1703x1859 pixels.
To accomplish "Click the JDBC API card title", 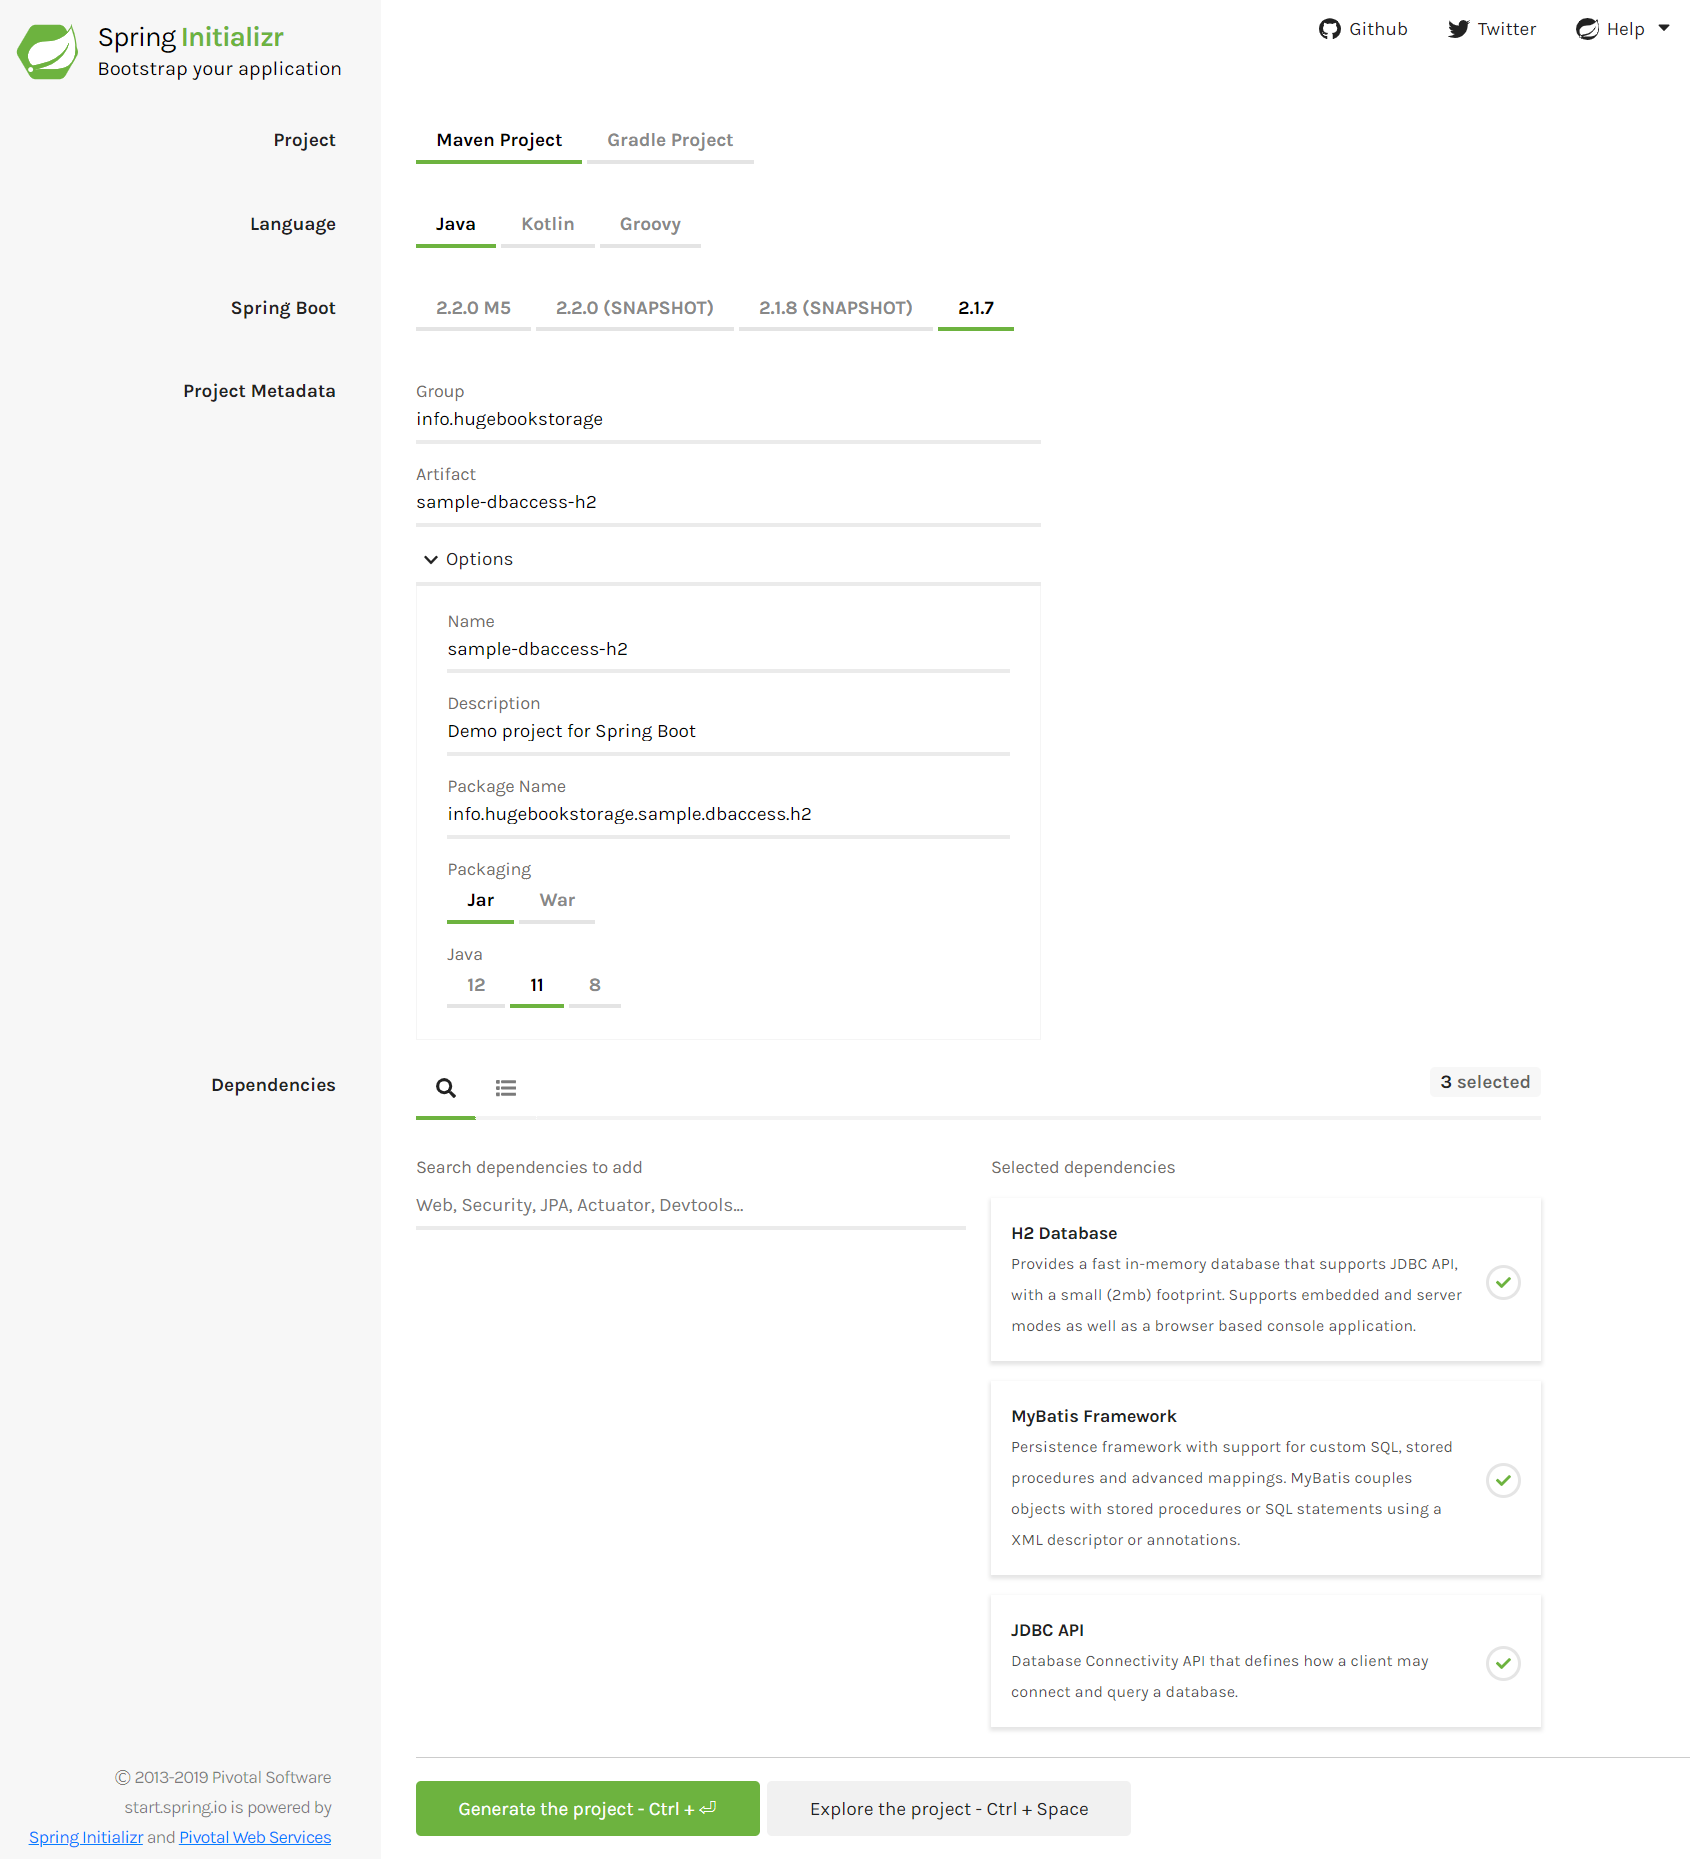I will [x=1047, y=1631].
